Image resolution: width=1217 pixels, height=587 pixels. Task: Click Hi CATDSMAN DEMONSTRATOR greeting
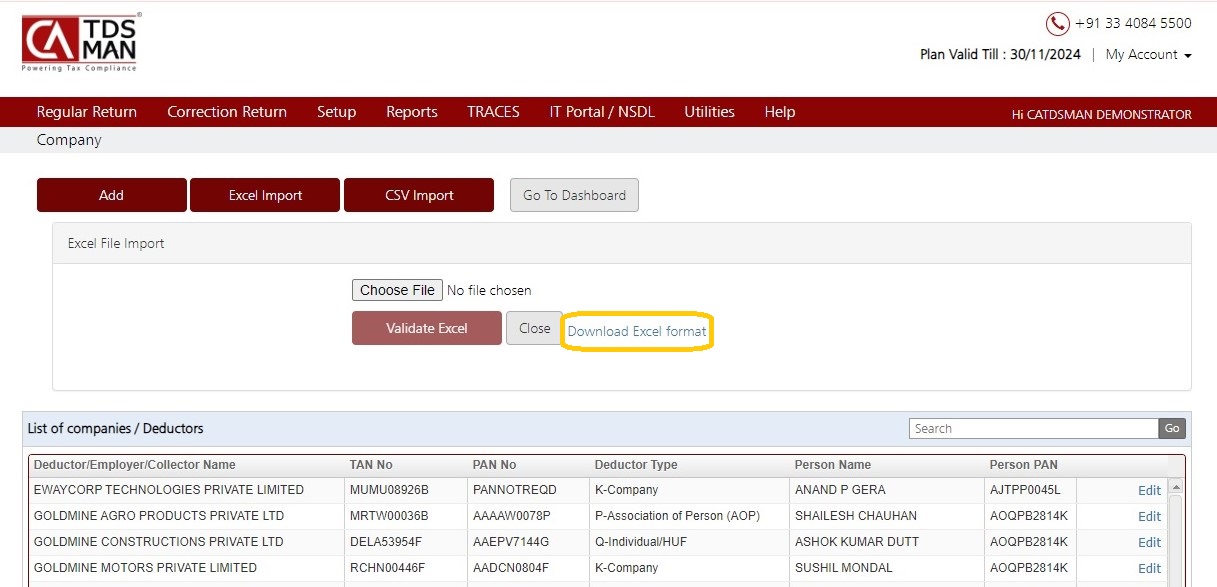[1101, 115]
